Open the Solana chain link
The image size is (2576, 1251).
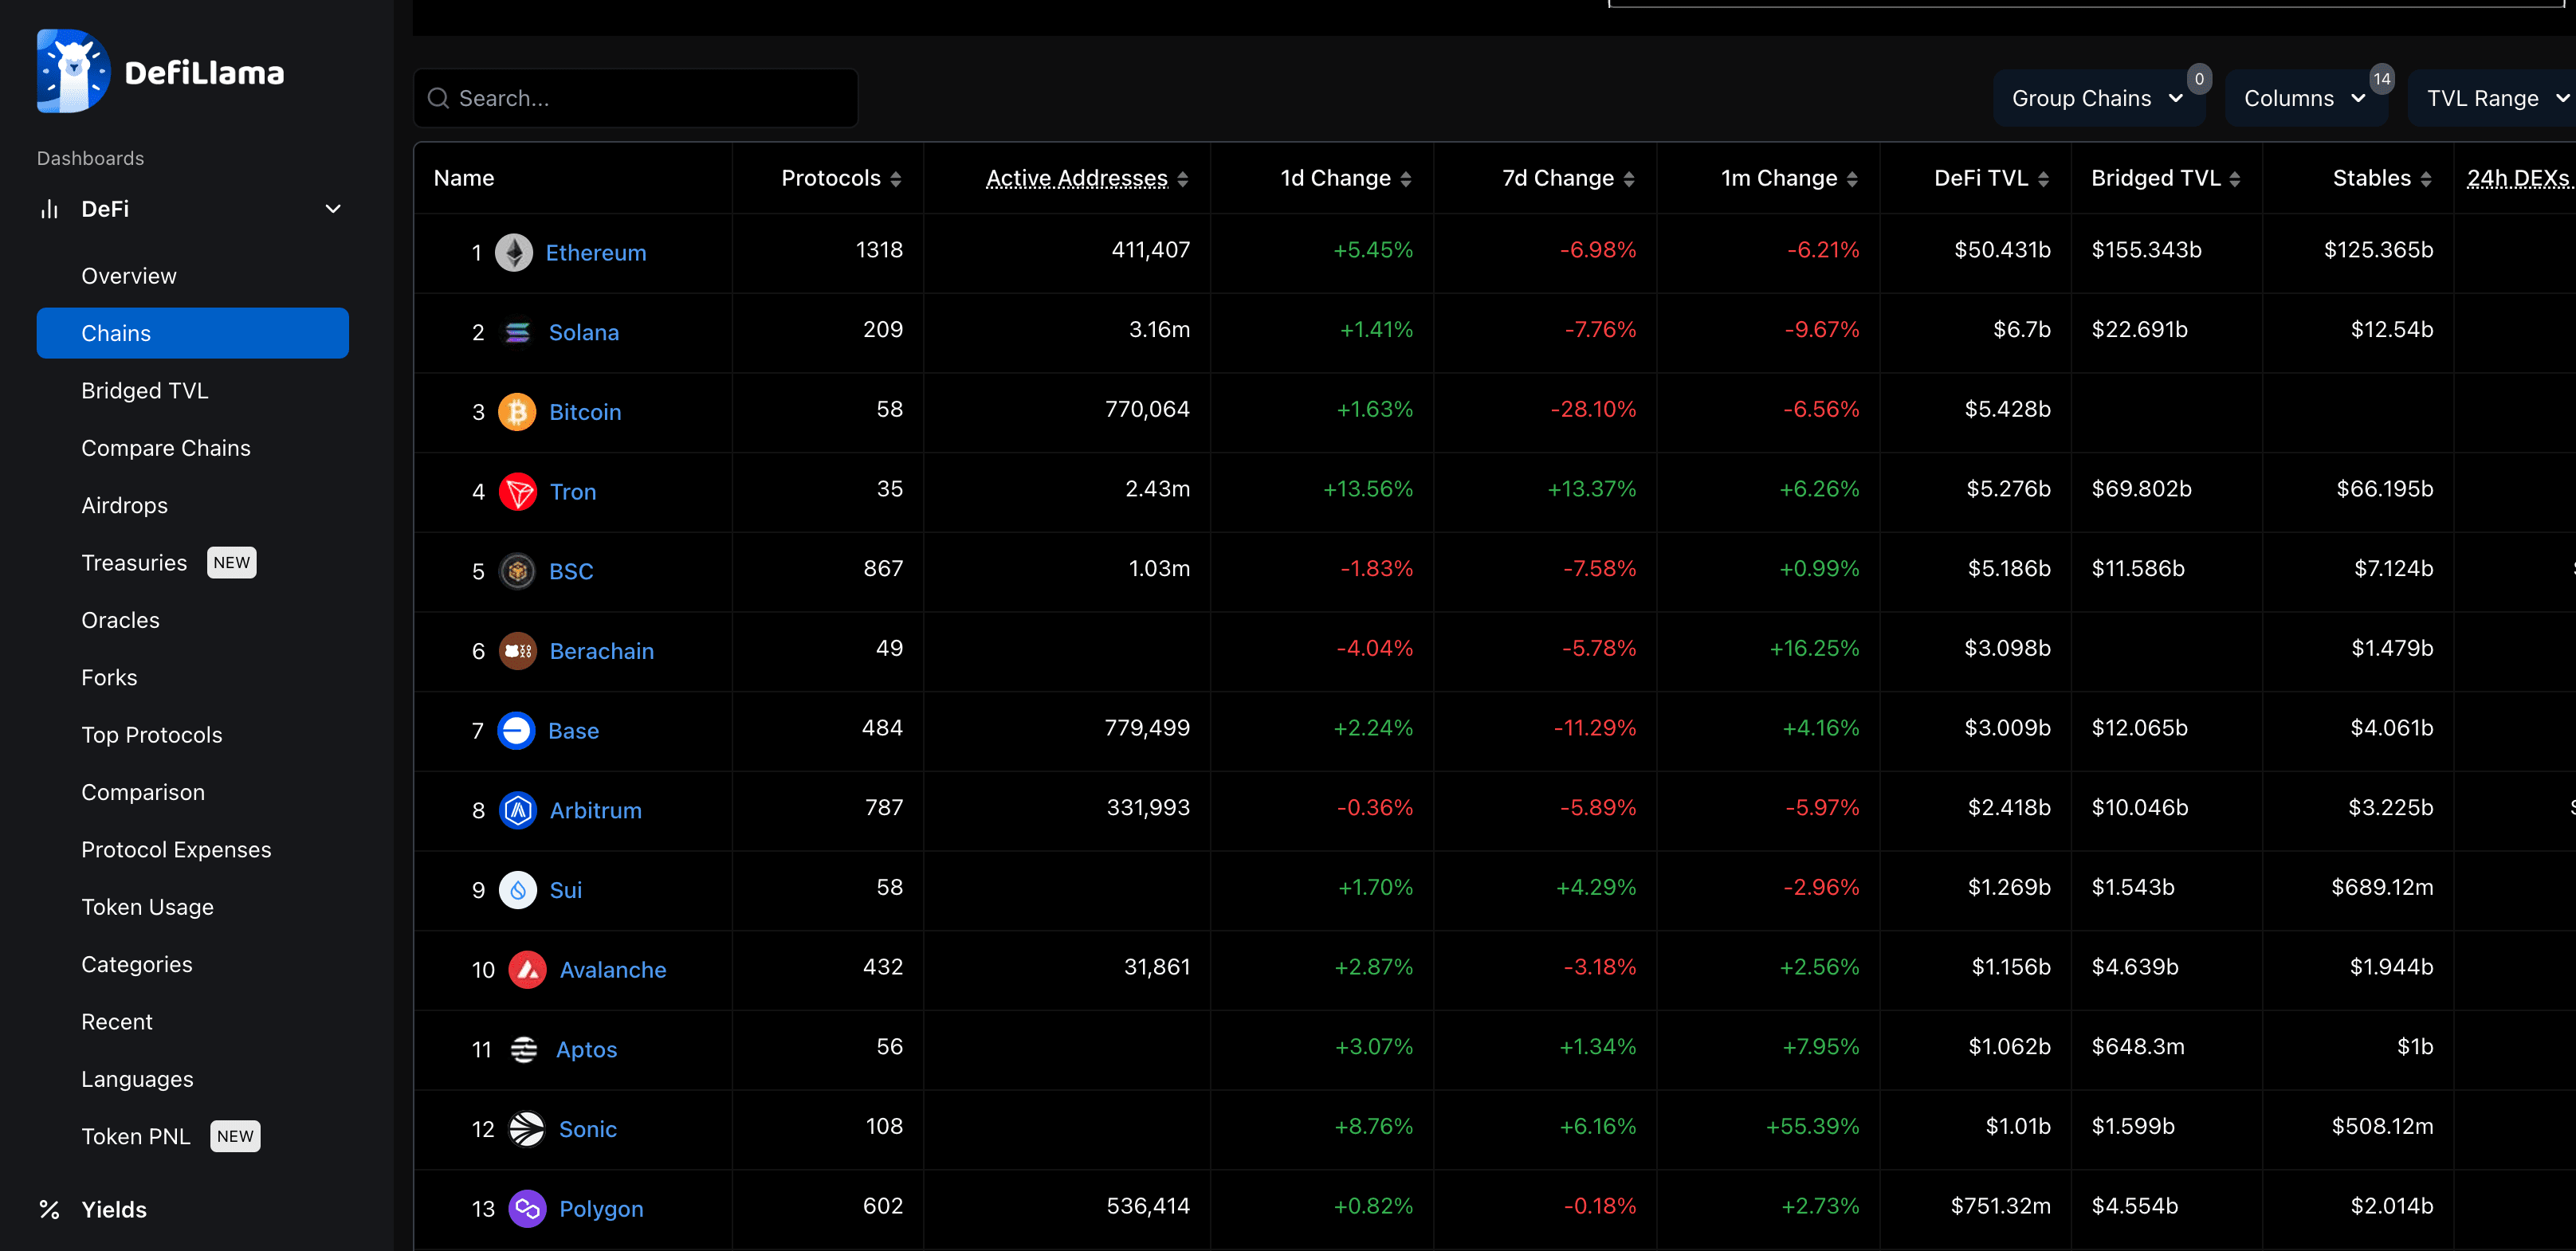pyautogui.click(x=584, y=332)
